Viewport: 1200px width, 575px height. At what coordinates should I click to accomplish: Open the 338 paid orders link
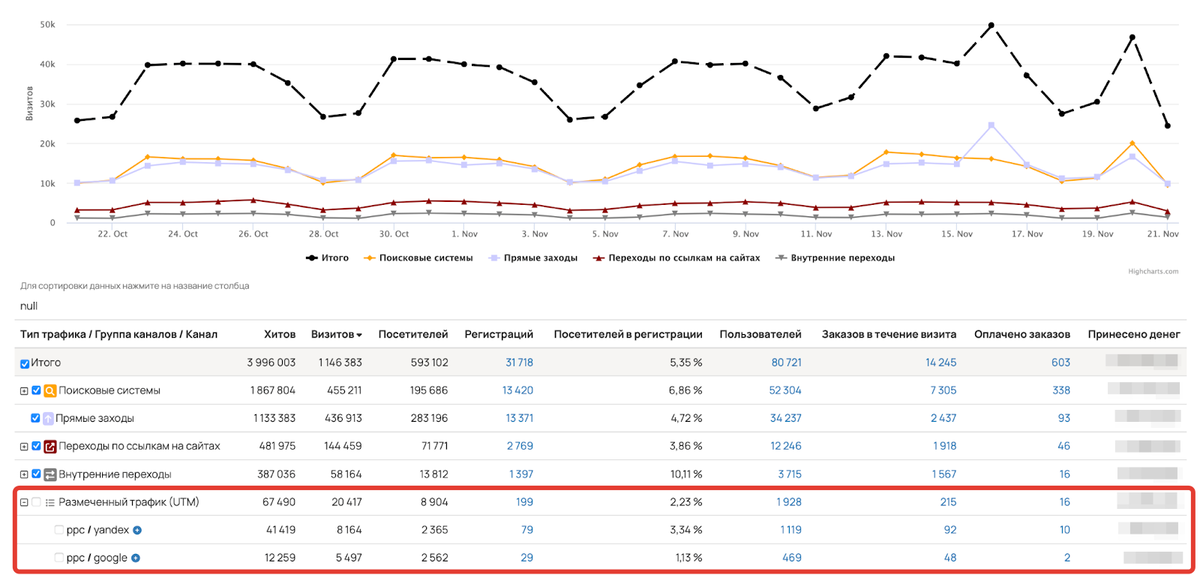pos(1061,391)
